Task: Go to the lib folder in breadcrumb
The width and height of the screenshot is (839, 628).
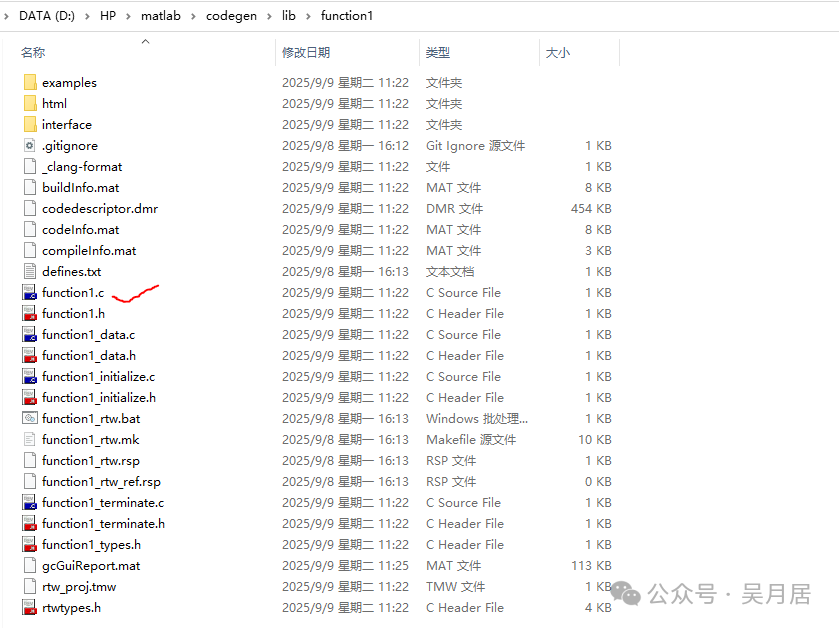Action: (288, 16)
